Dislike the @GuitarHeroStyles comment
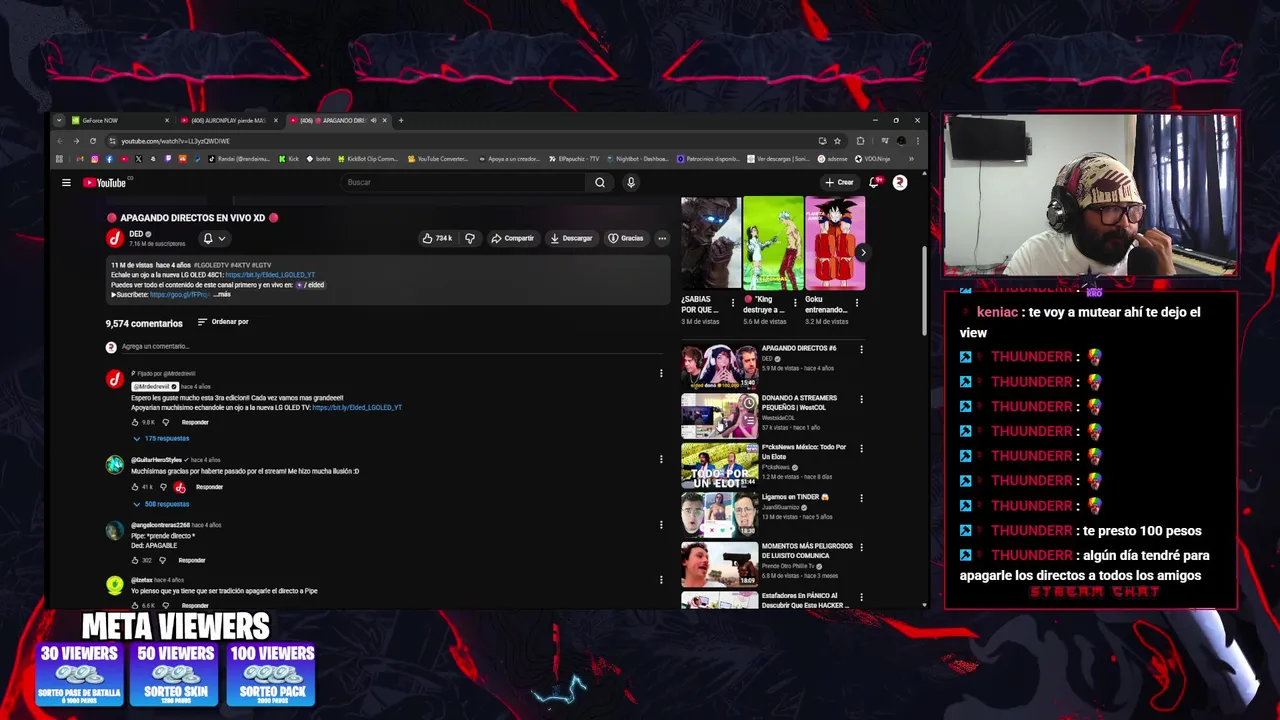1280x720 pixels. pyautogui.click(x=163, y=487)
